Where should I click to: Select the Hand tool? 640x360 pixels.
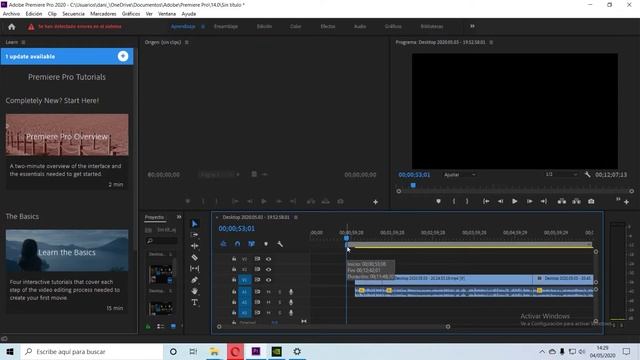(195, 291)
